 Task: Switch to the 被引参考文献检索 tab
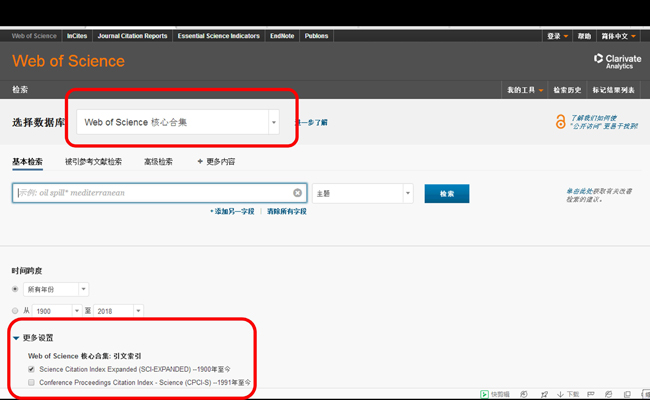(x=93, y=161)
